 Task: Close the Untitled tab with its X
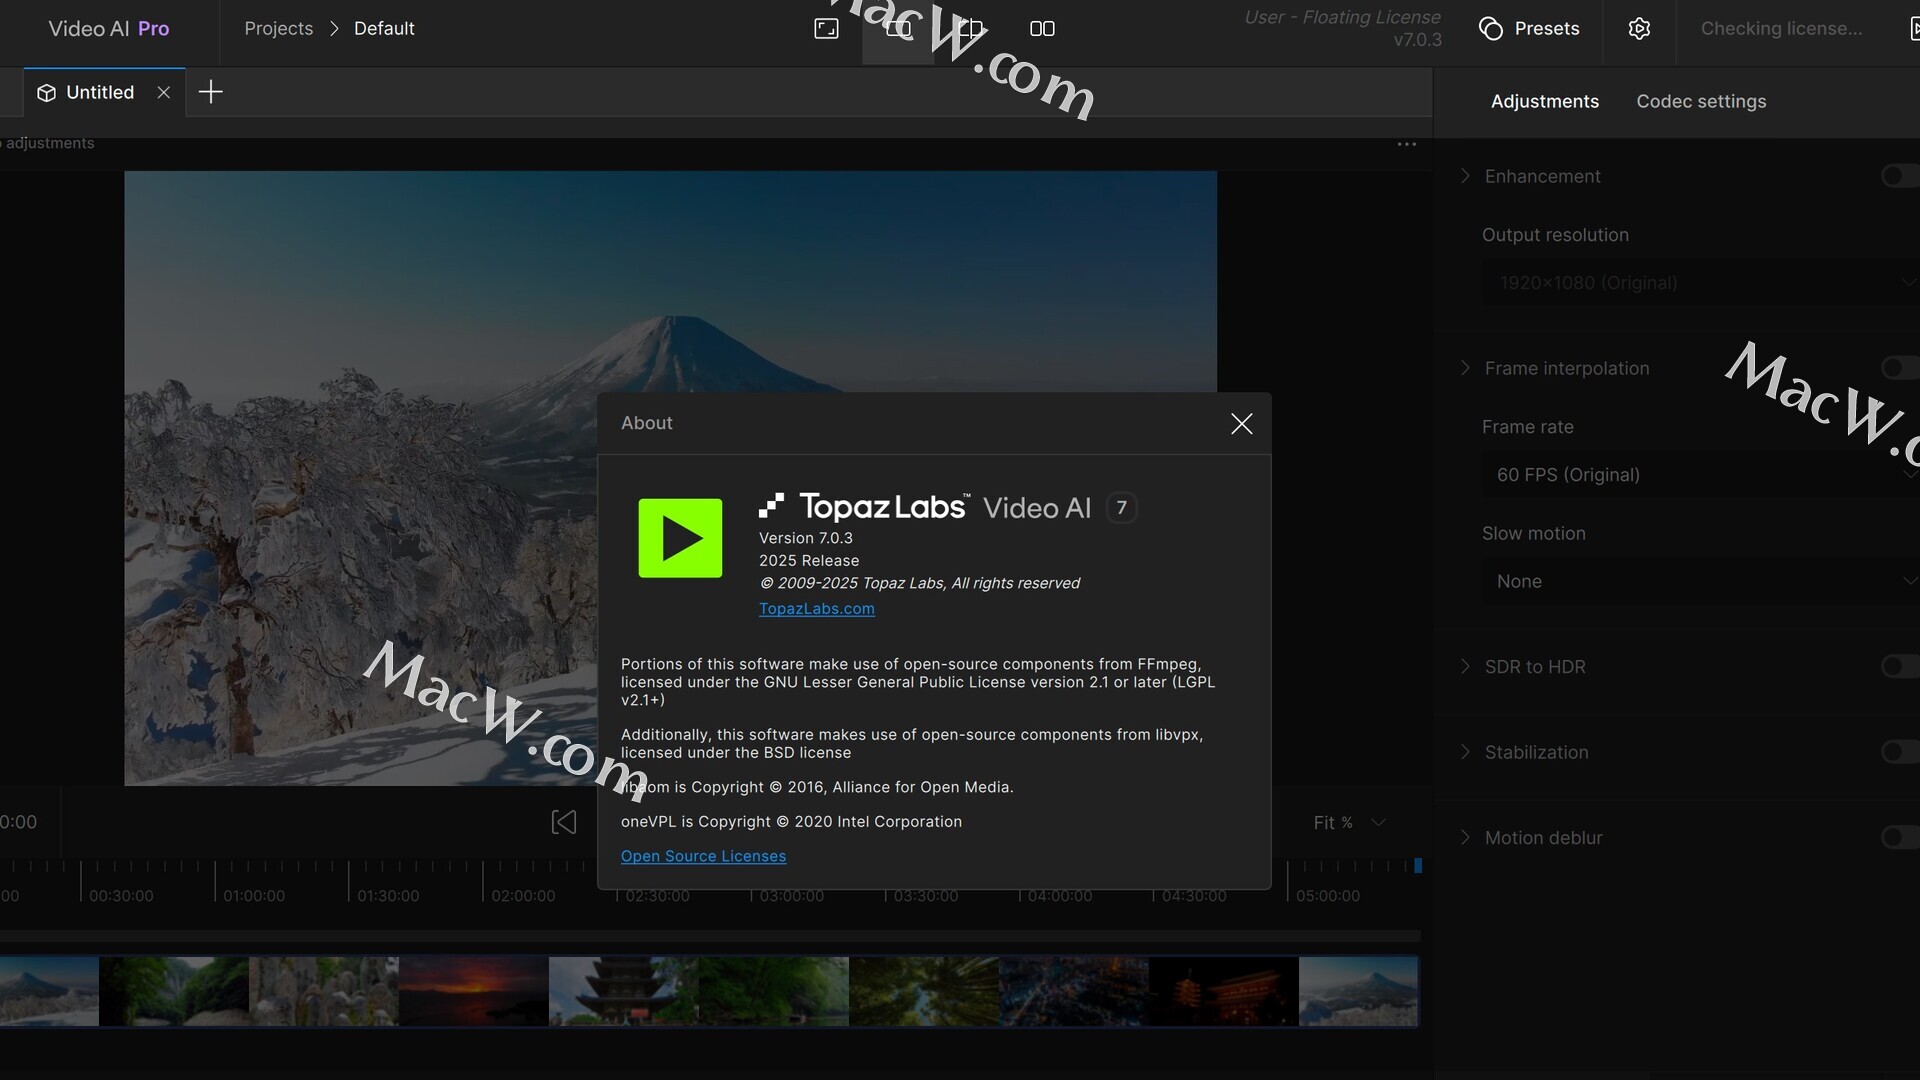click(x=164, y=93)
